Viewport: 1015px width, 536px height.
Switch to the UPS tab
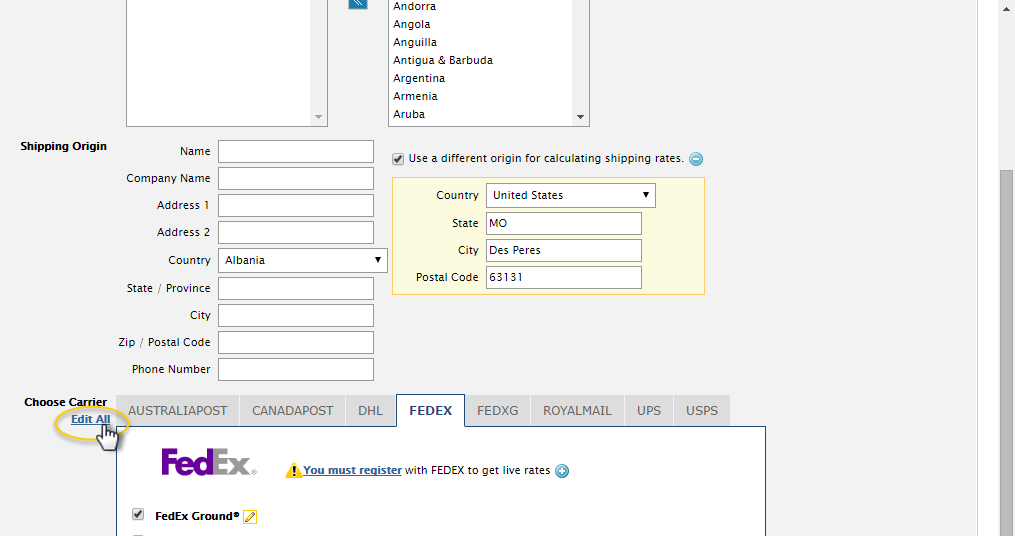pos(649,411)
